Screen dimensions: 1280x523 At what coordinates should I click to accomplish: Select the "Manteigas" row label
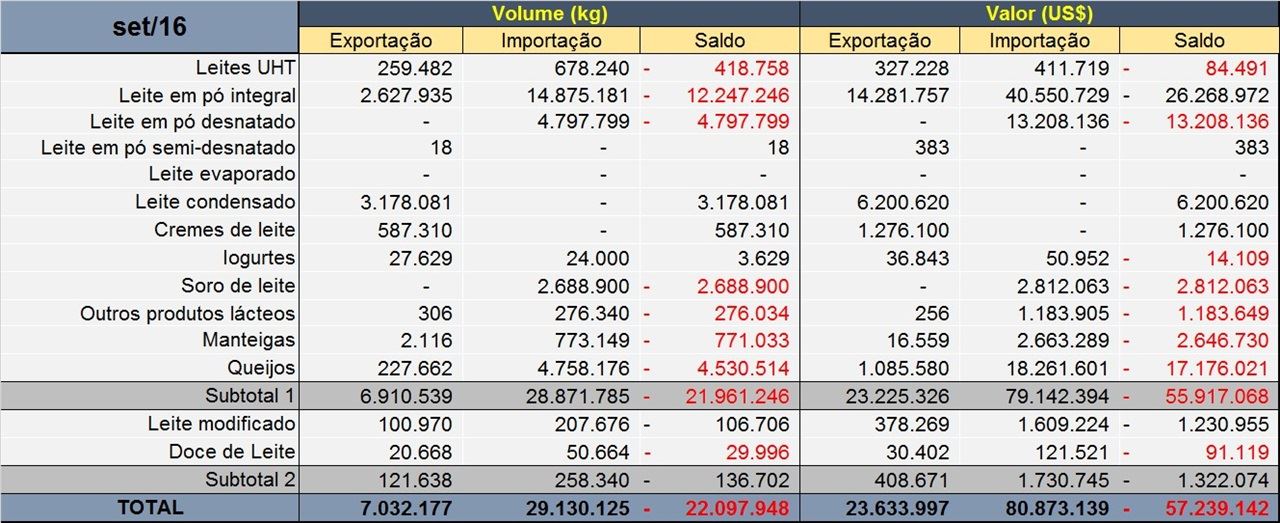click(x=248, y=341)
